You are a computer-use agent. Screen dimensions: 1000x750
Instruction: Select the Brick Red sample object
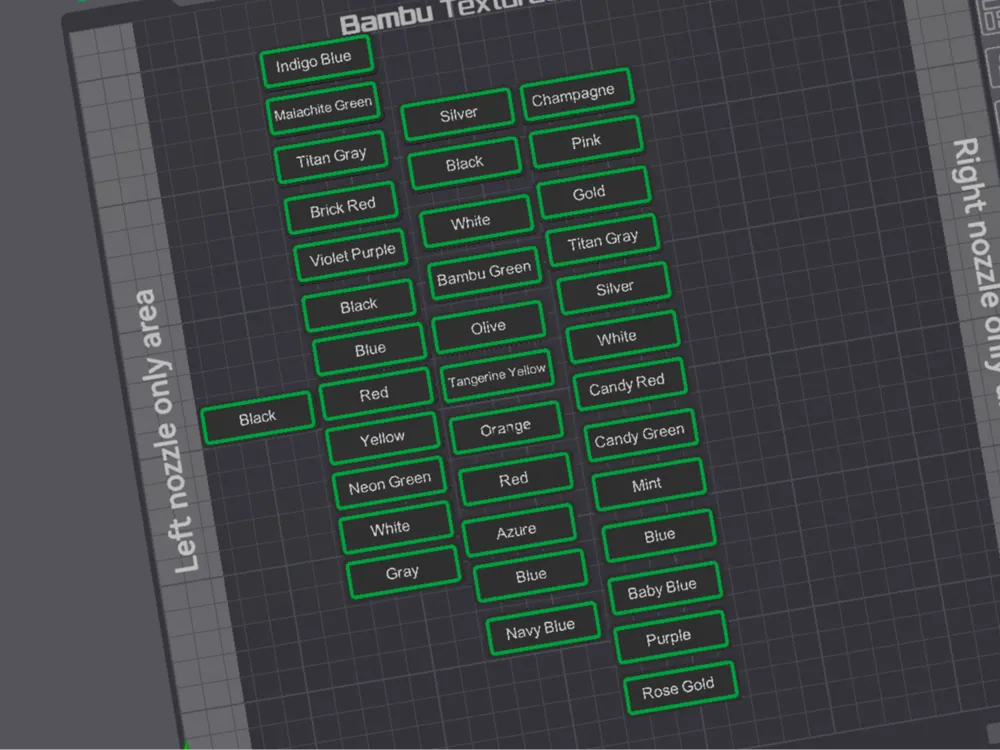342,202
